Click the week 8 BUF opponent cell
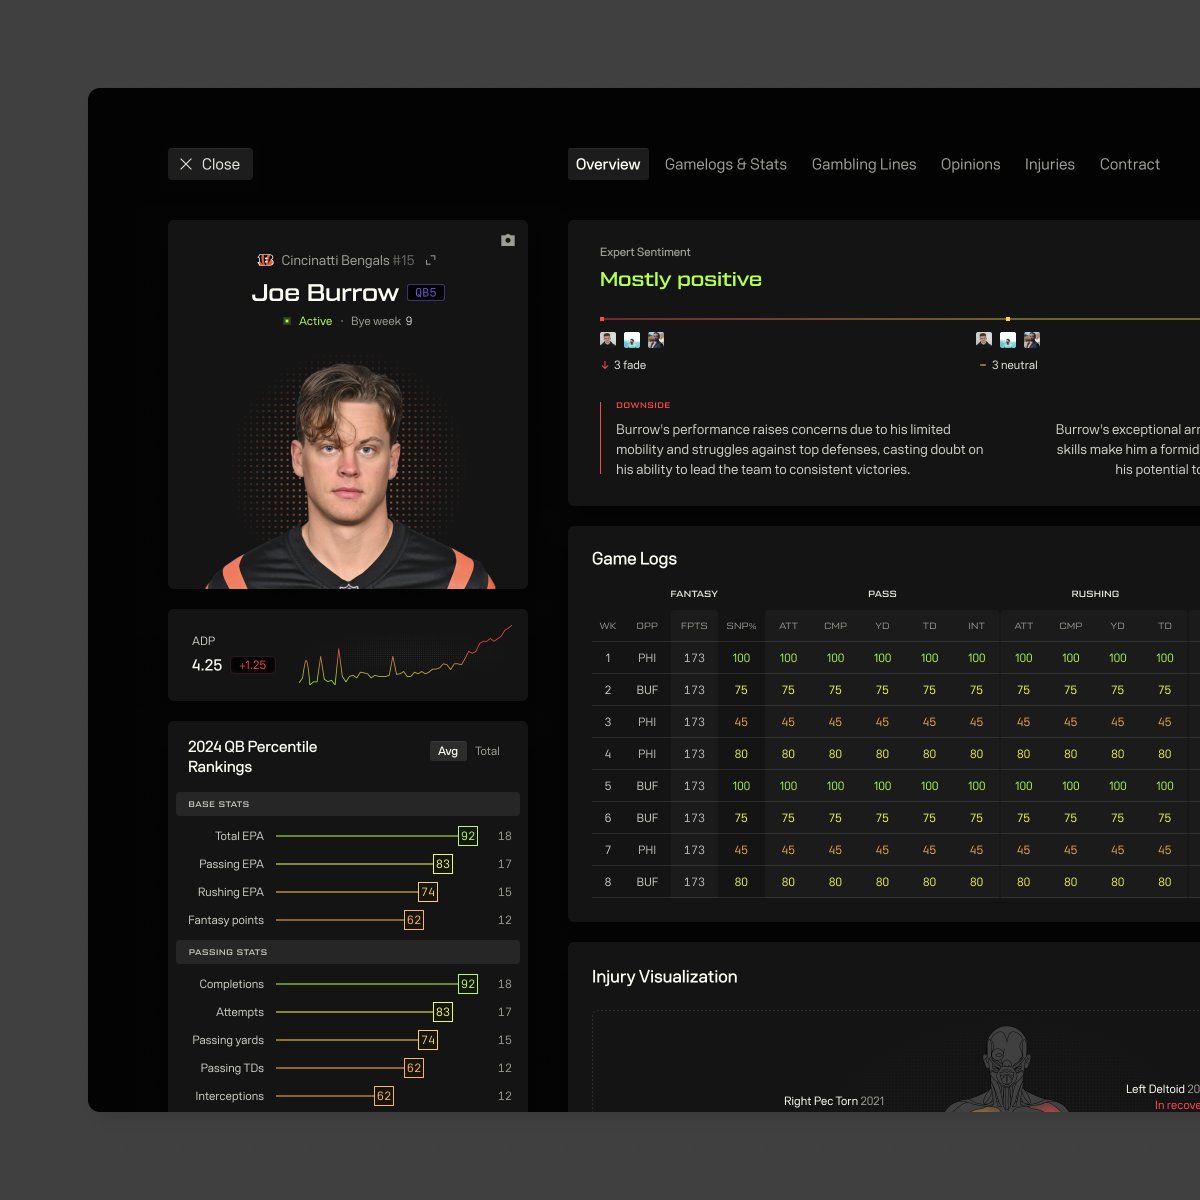The image size is (1200, 1200). (x=647, y=882)
